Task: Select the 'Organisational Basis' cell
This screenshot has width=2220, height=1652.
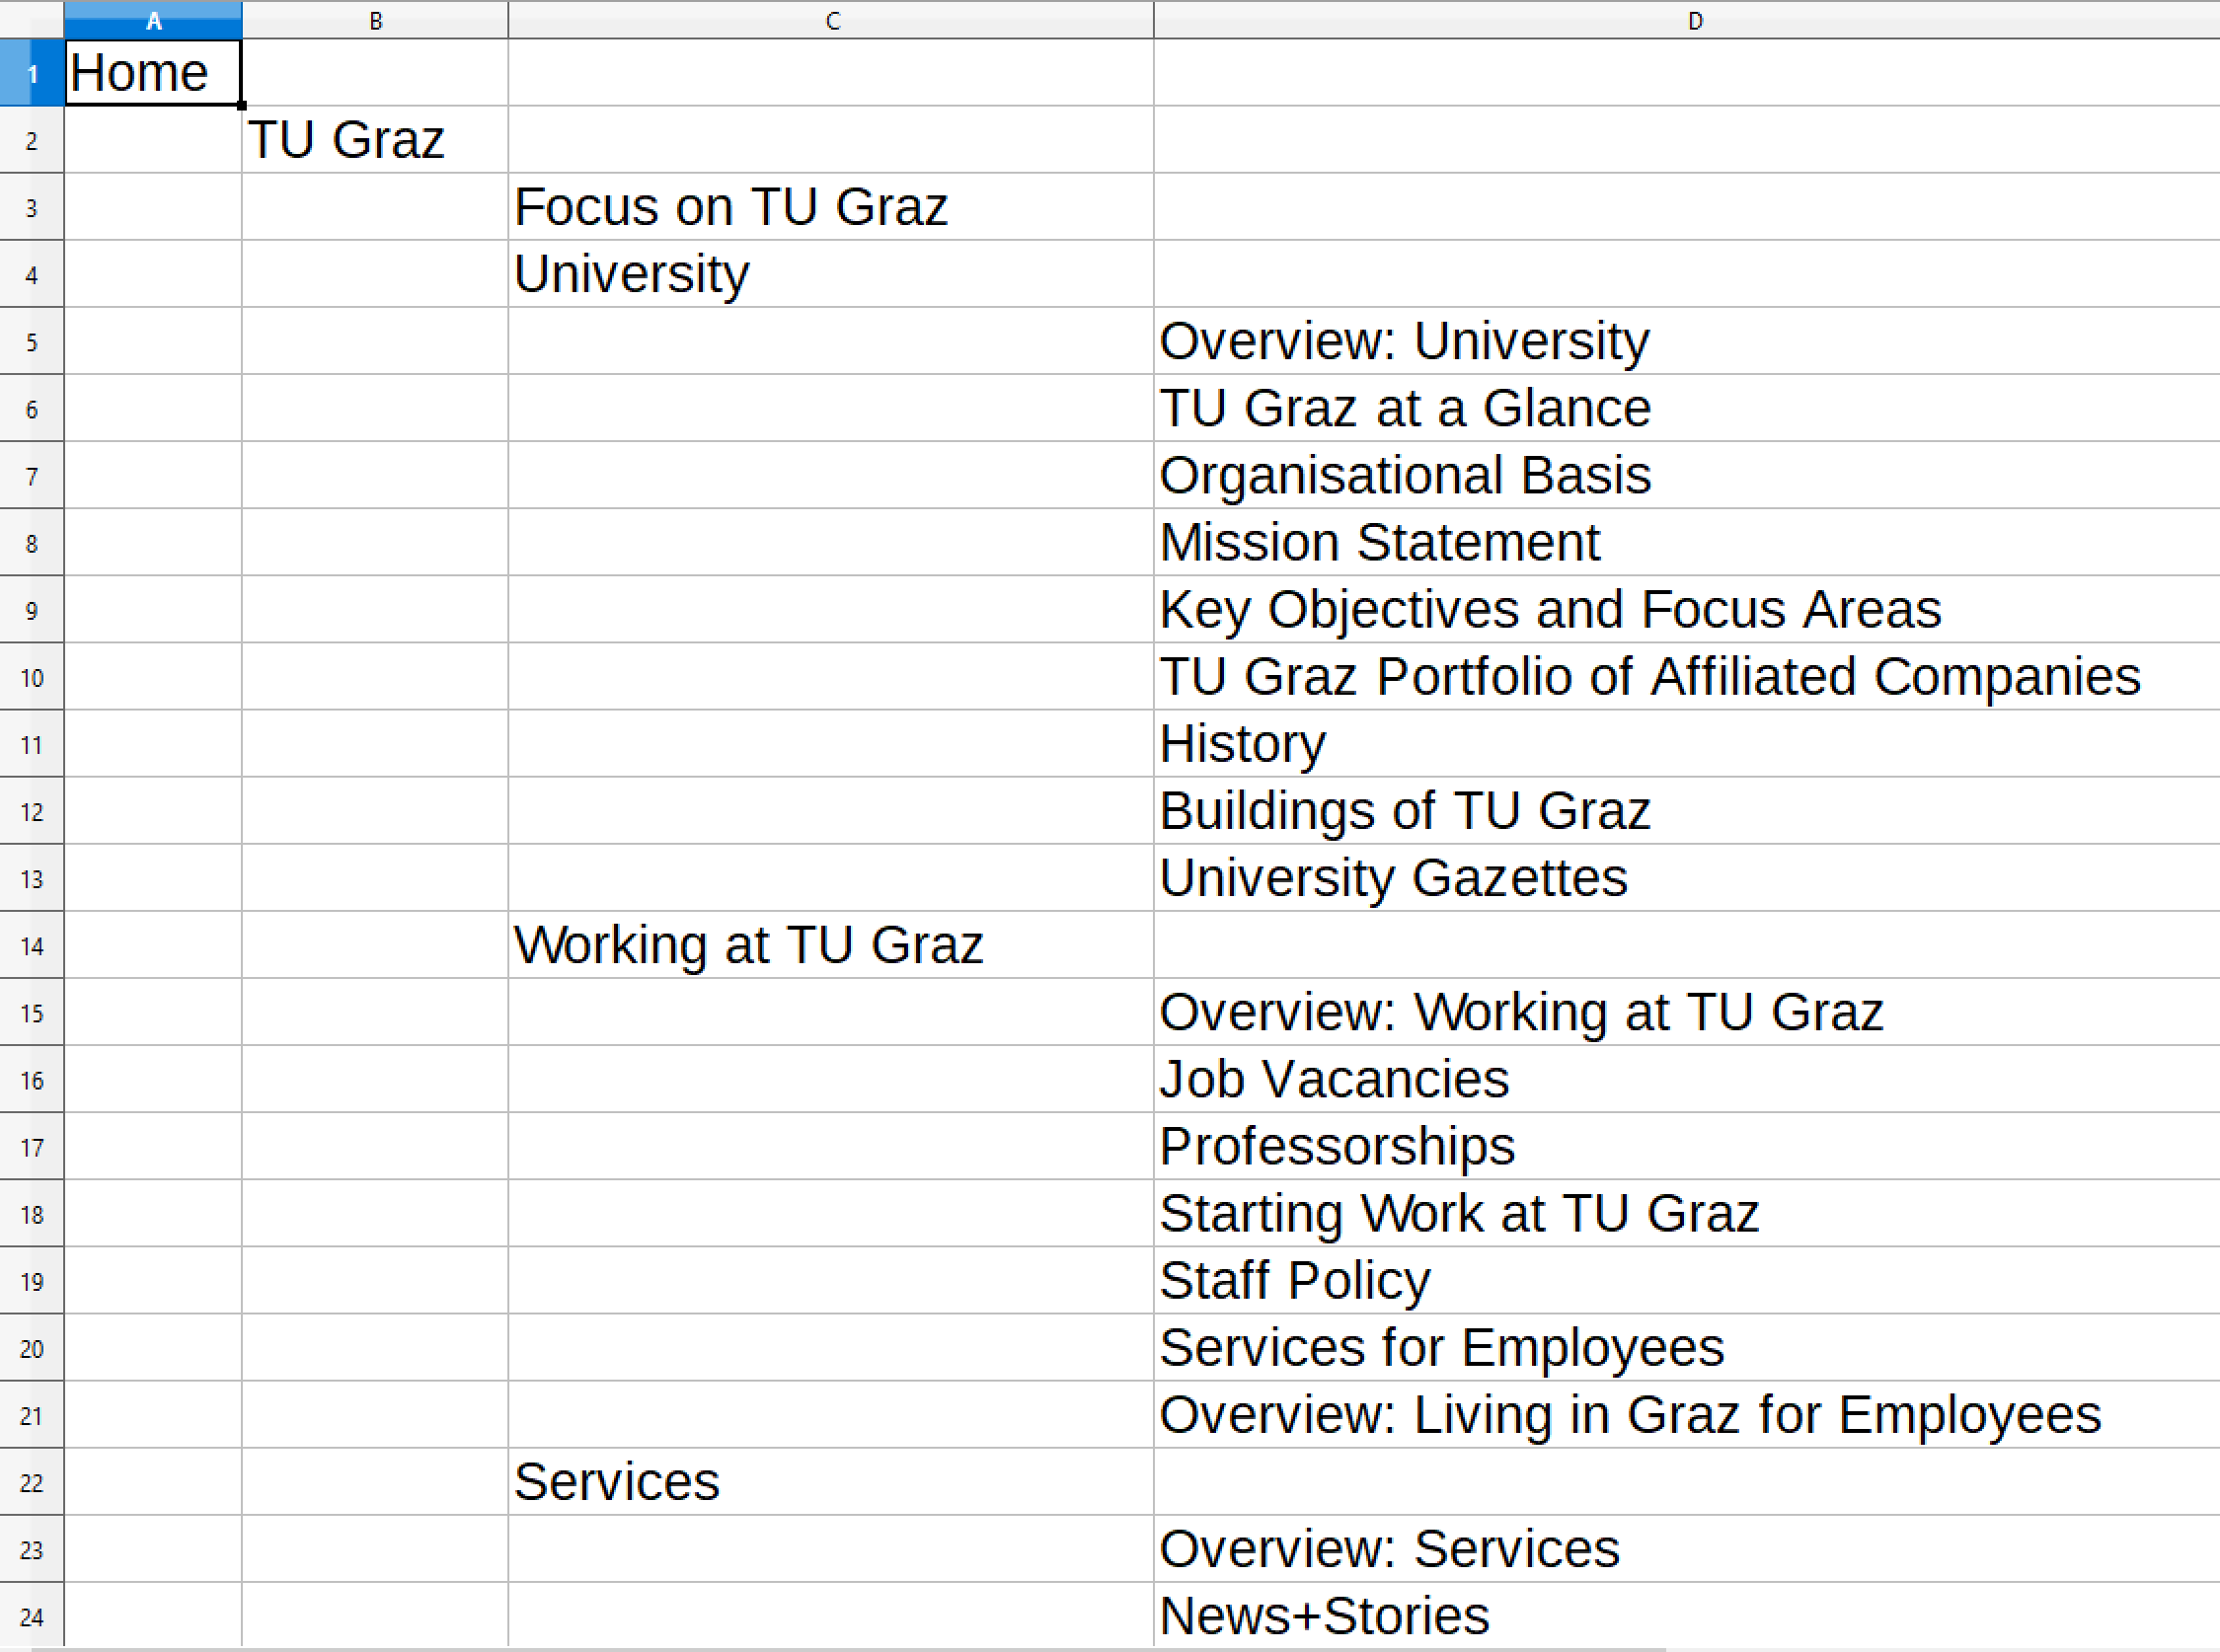Action: [x=1686, y=476]
